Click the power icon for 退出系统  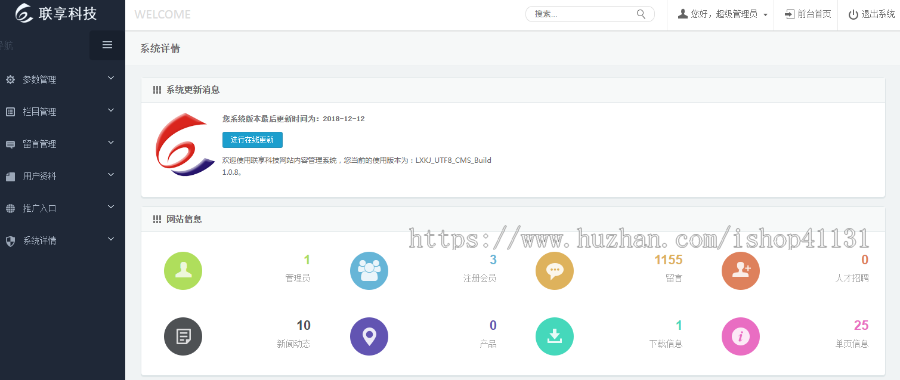(854, 15)
